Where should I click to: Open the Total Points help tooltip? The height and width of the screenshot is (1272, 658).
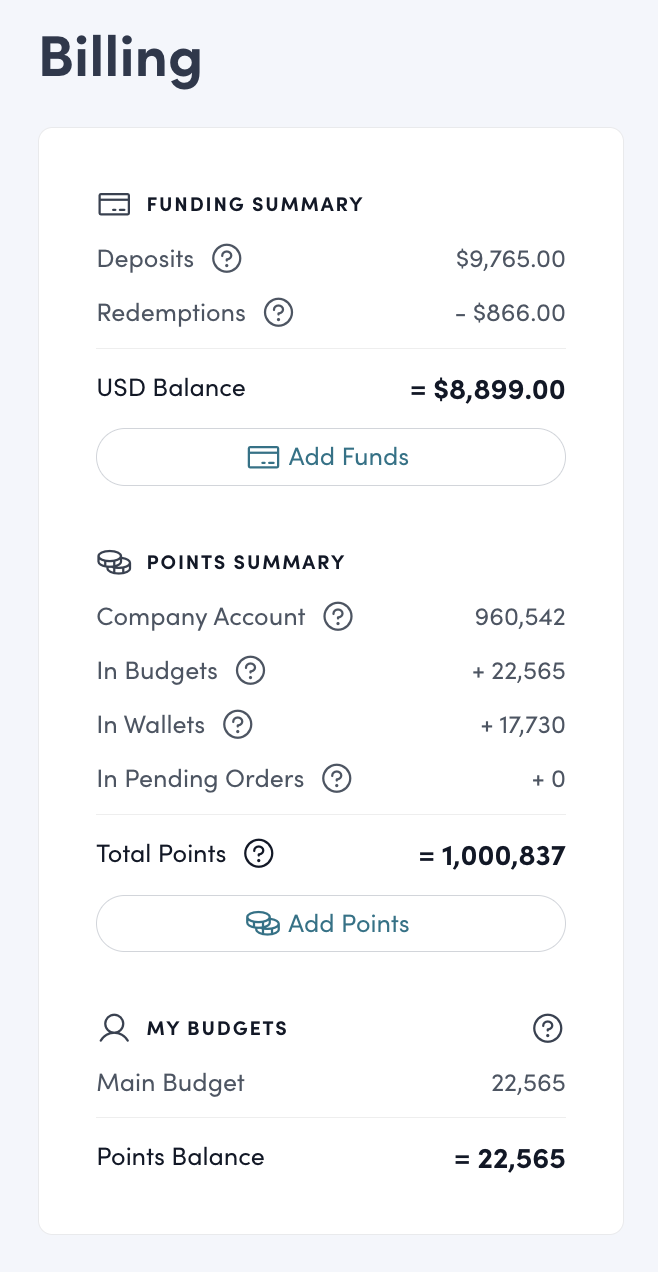[258, 854]
